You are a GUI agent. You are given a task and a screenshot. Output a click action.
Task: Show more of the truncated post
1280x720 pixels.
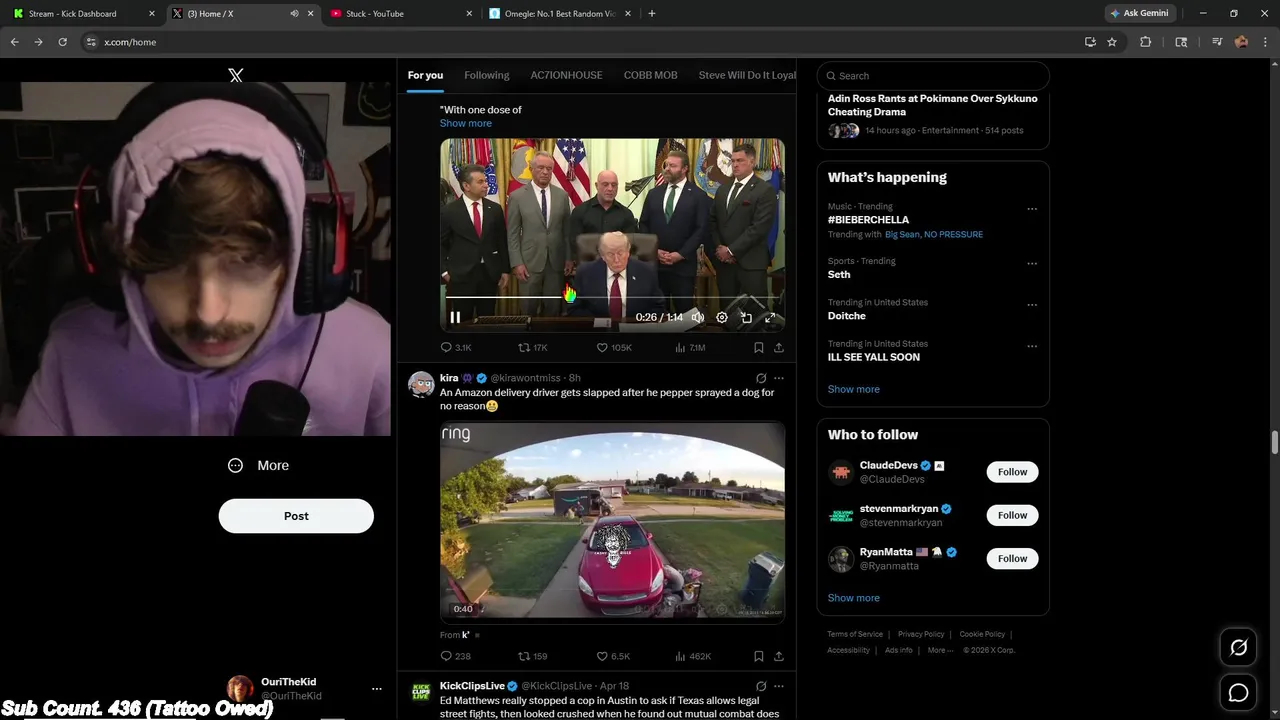tap(466, 123)
